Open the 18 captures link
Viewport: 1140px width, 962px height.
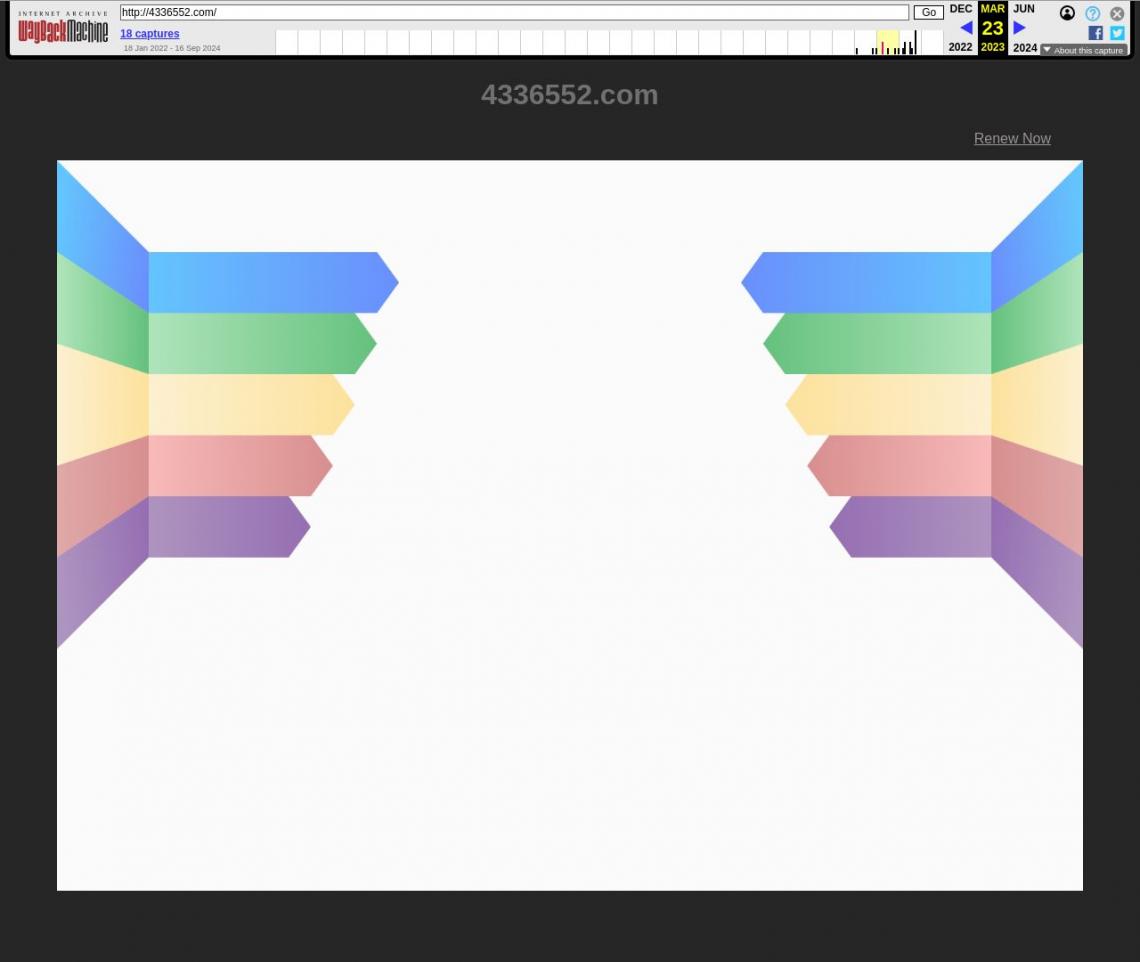click(x=150, y=34)
